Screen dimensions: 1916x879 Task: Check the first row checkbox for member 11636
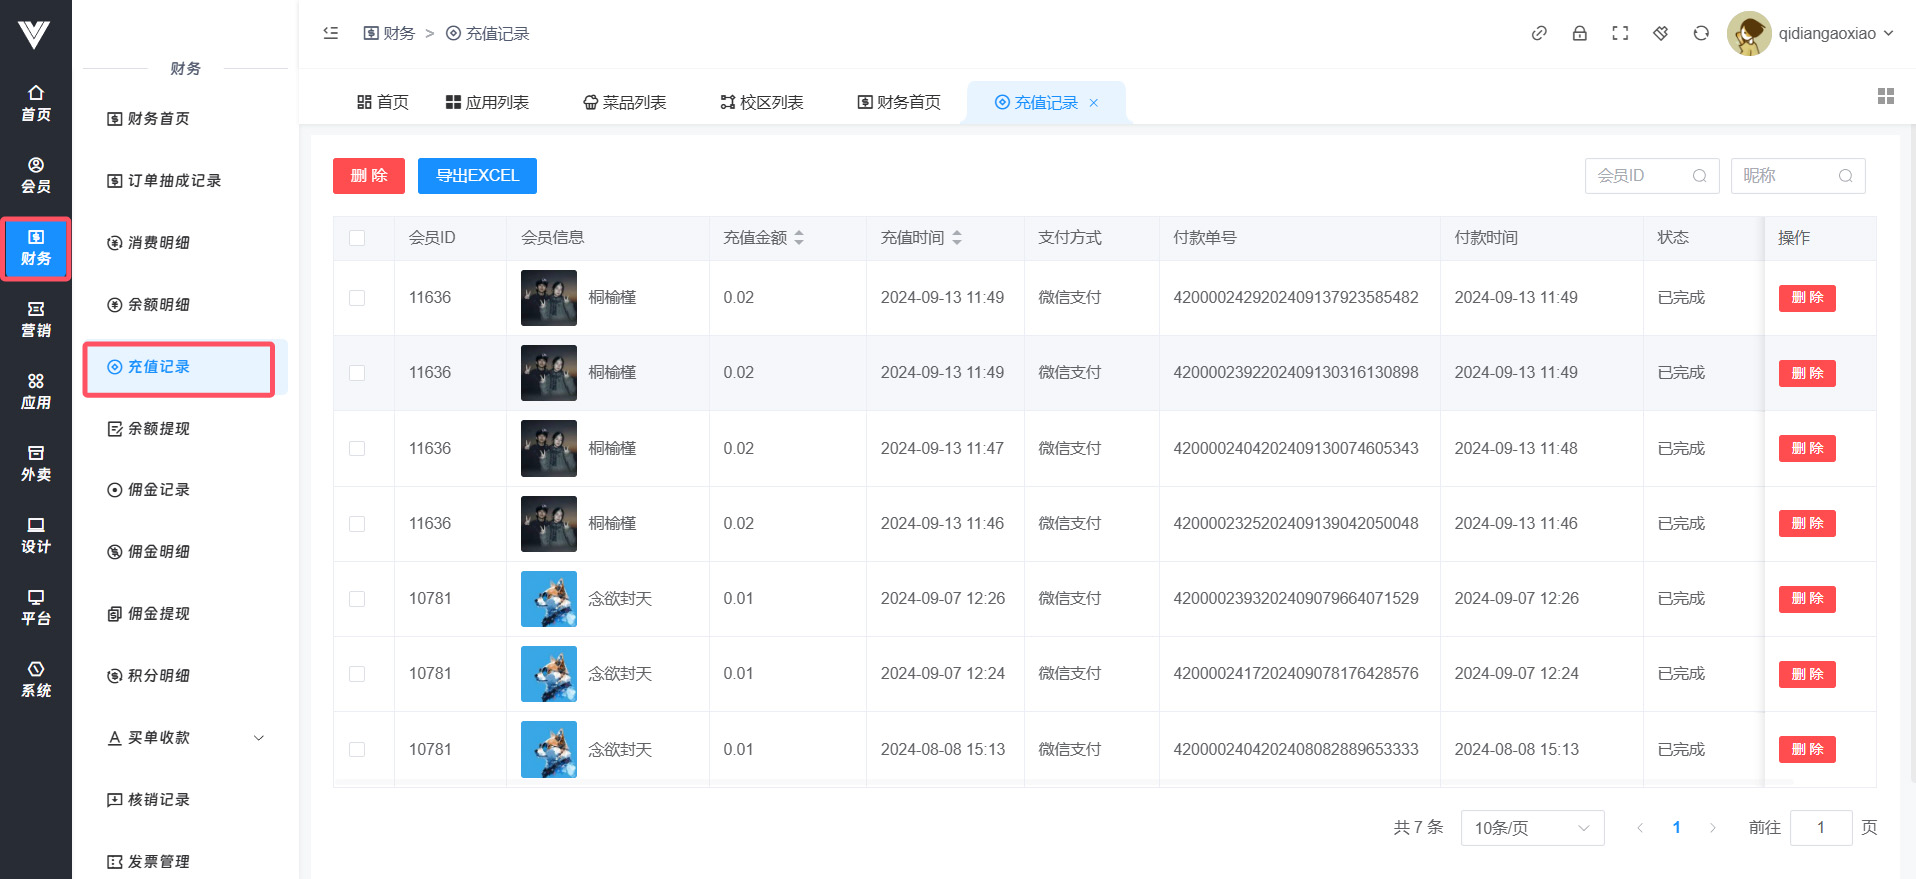tap(357, 298)
